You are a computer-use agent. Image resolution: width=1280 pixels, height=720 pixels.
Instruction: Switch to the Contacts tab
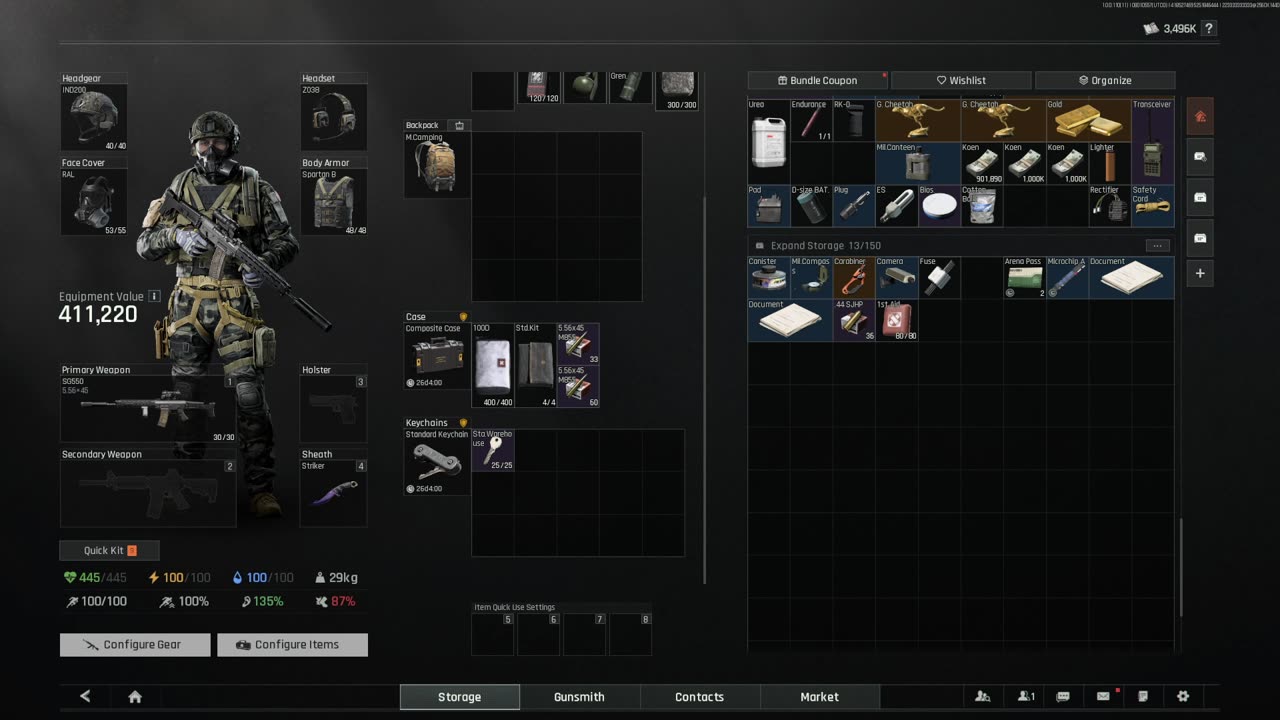pyautogui.click(x=700, y=697)
